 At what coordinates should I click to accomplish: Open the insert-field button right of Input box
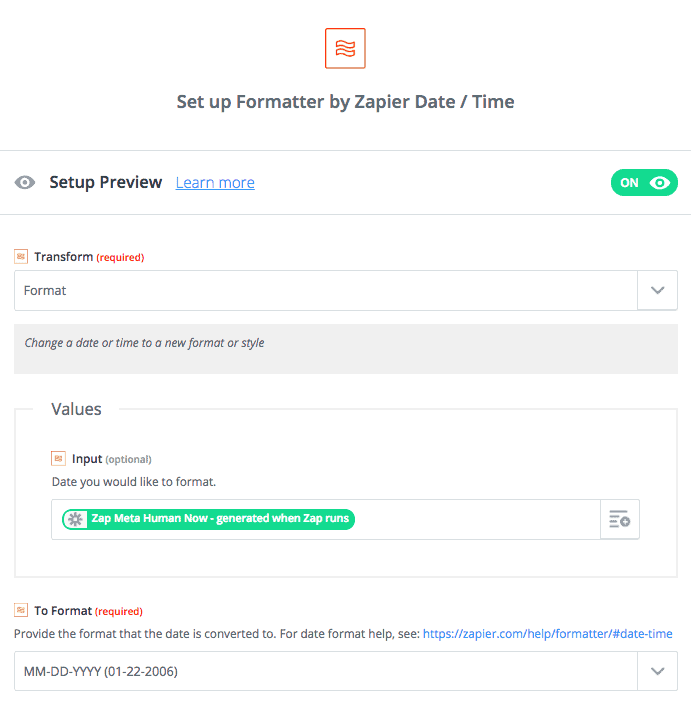point(619,520)
